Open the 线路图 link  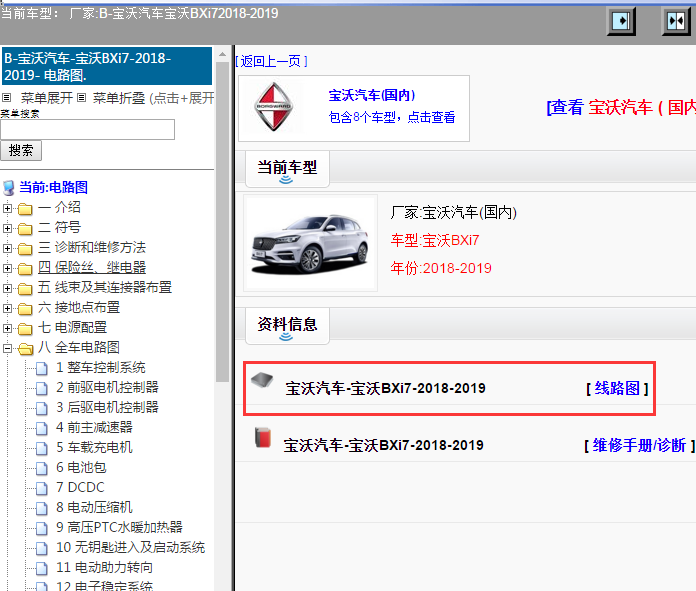click(617, 388)
